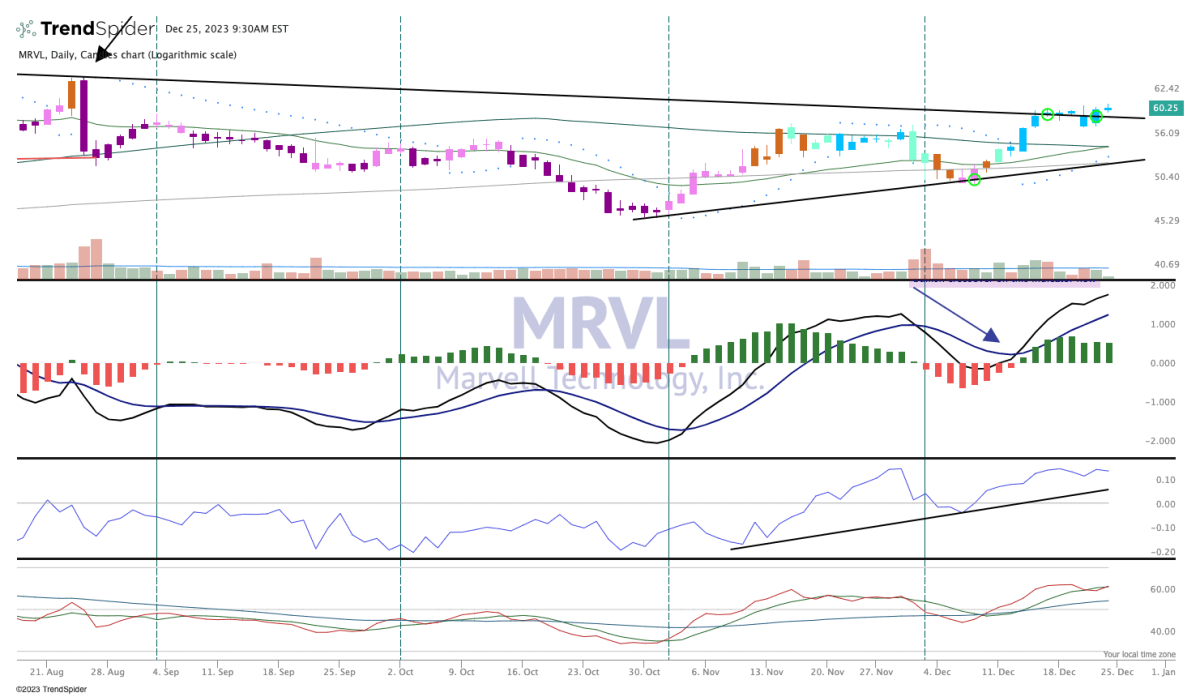Click the 45.29 price axis label
The image size is (1200, 697).
1166,221
